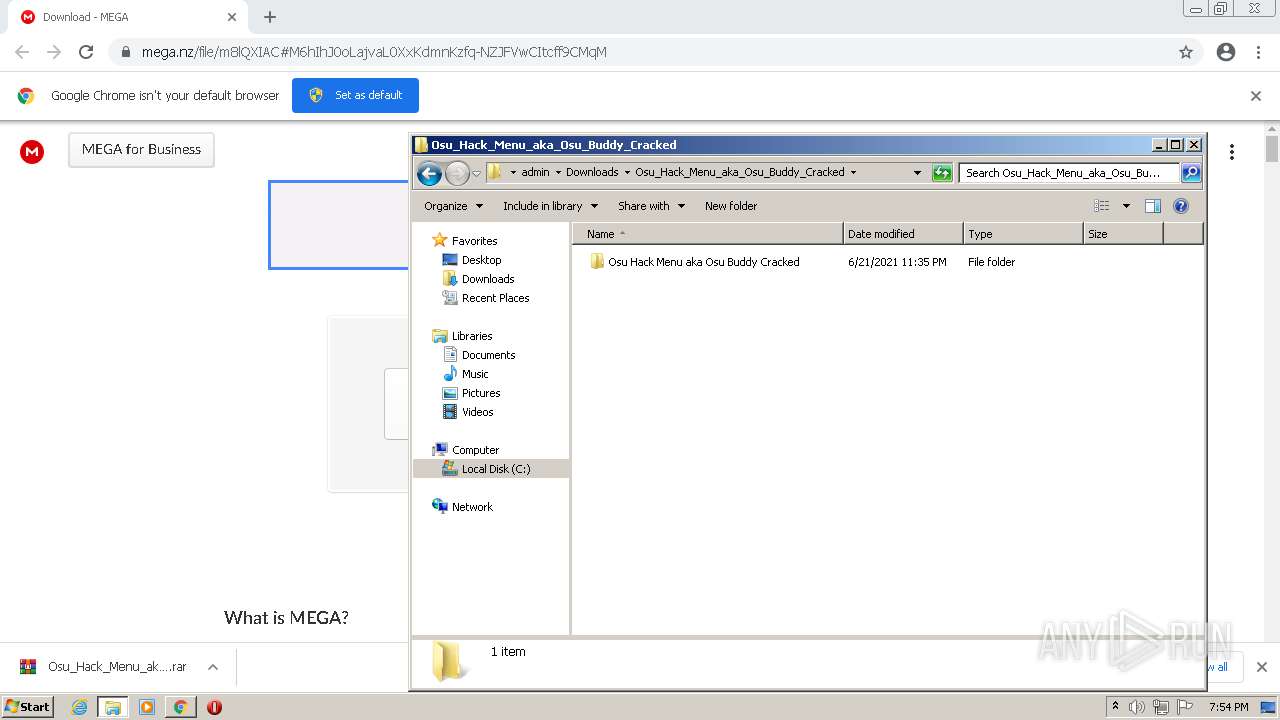This screenshot has width=1280, height=720.
Task: Click the Explorer Back arrow button
Action: (429, 173)
